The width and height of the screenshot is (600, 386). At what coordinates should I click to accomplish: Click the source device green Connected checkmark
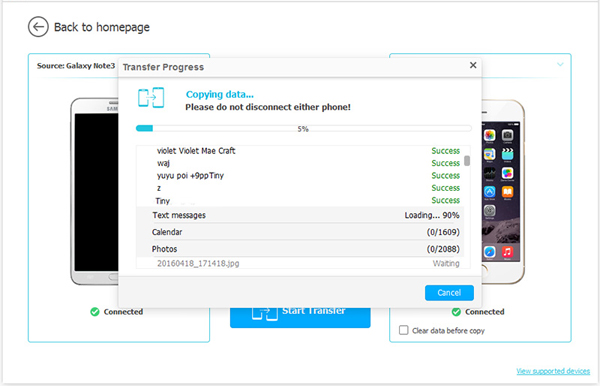coord(95,312)
